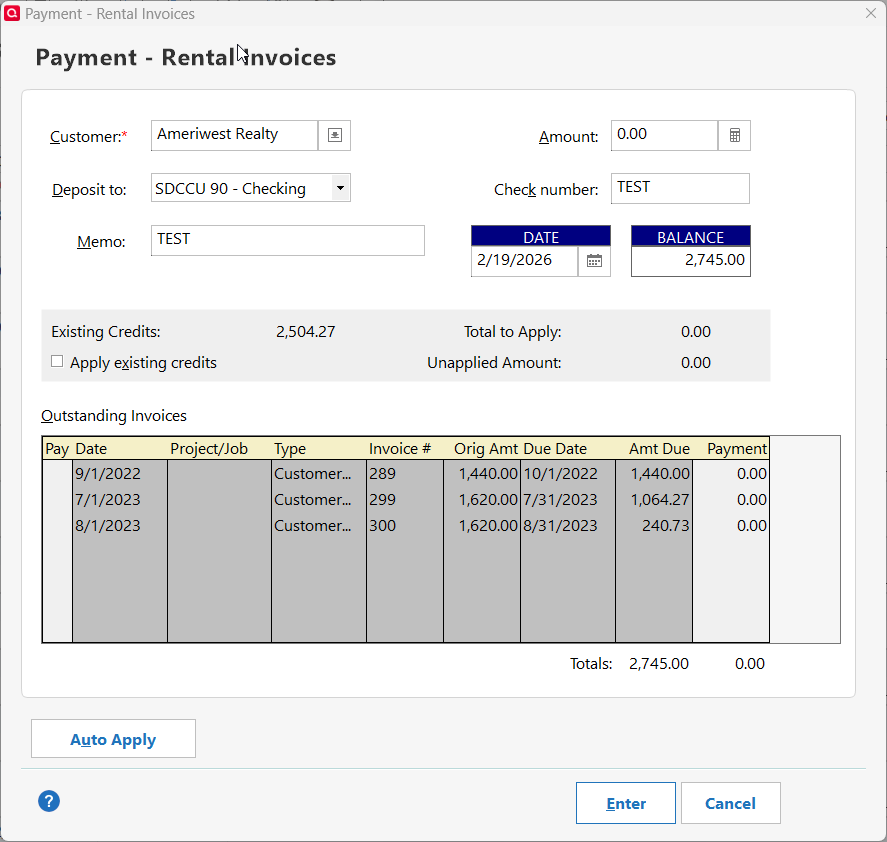Click the Cancel button
The height and width of the screenshot is (842, 887).
(x=730, y=803)
